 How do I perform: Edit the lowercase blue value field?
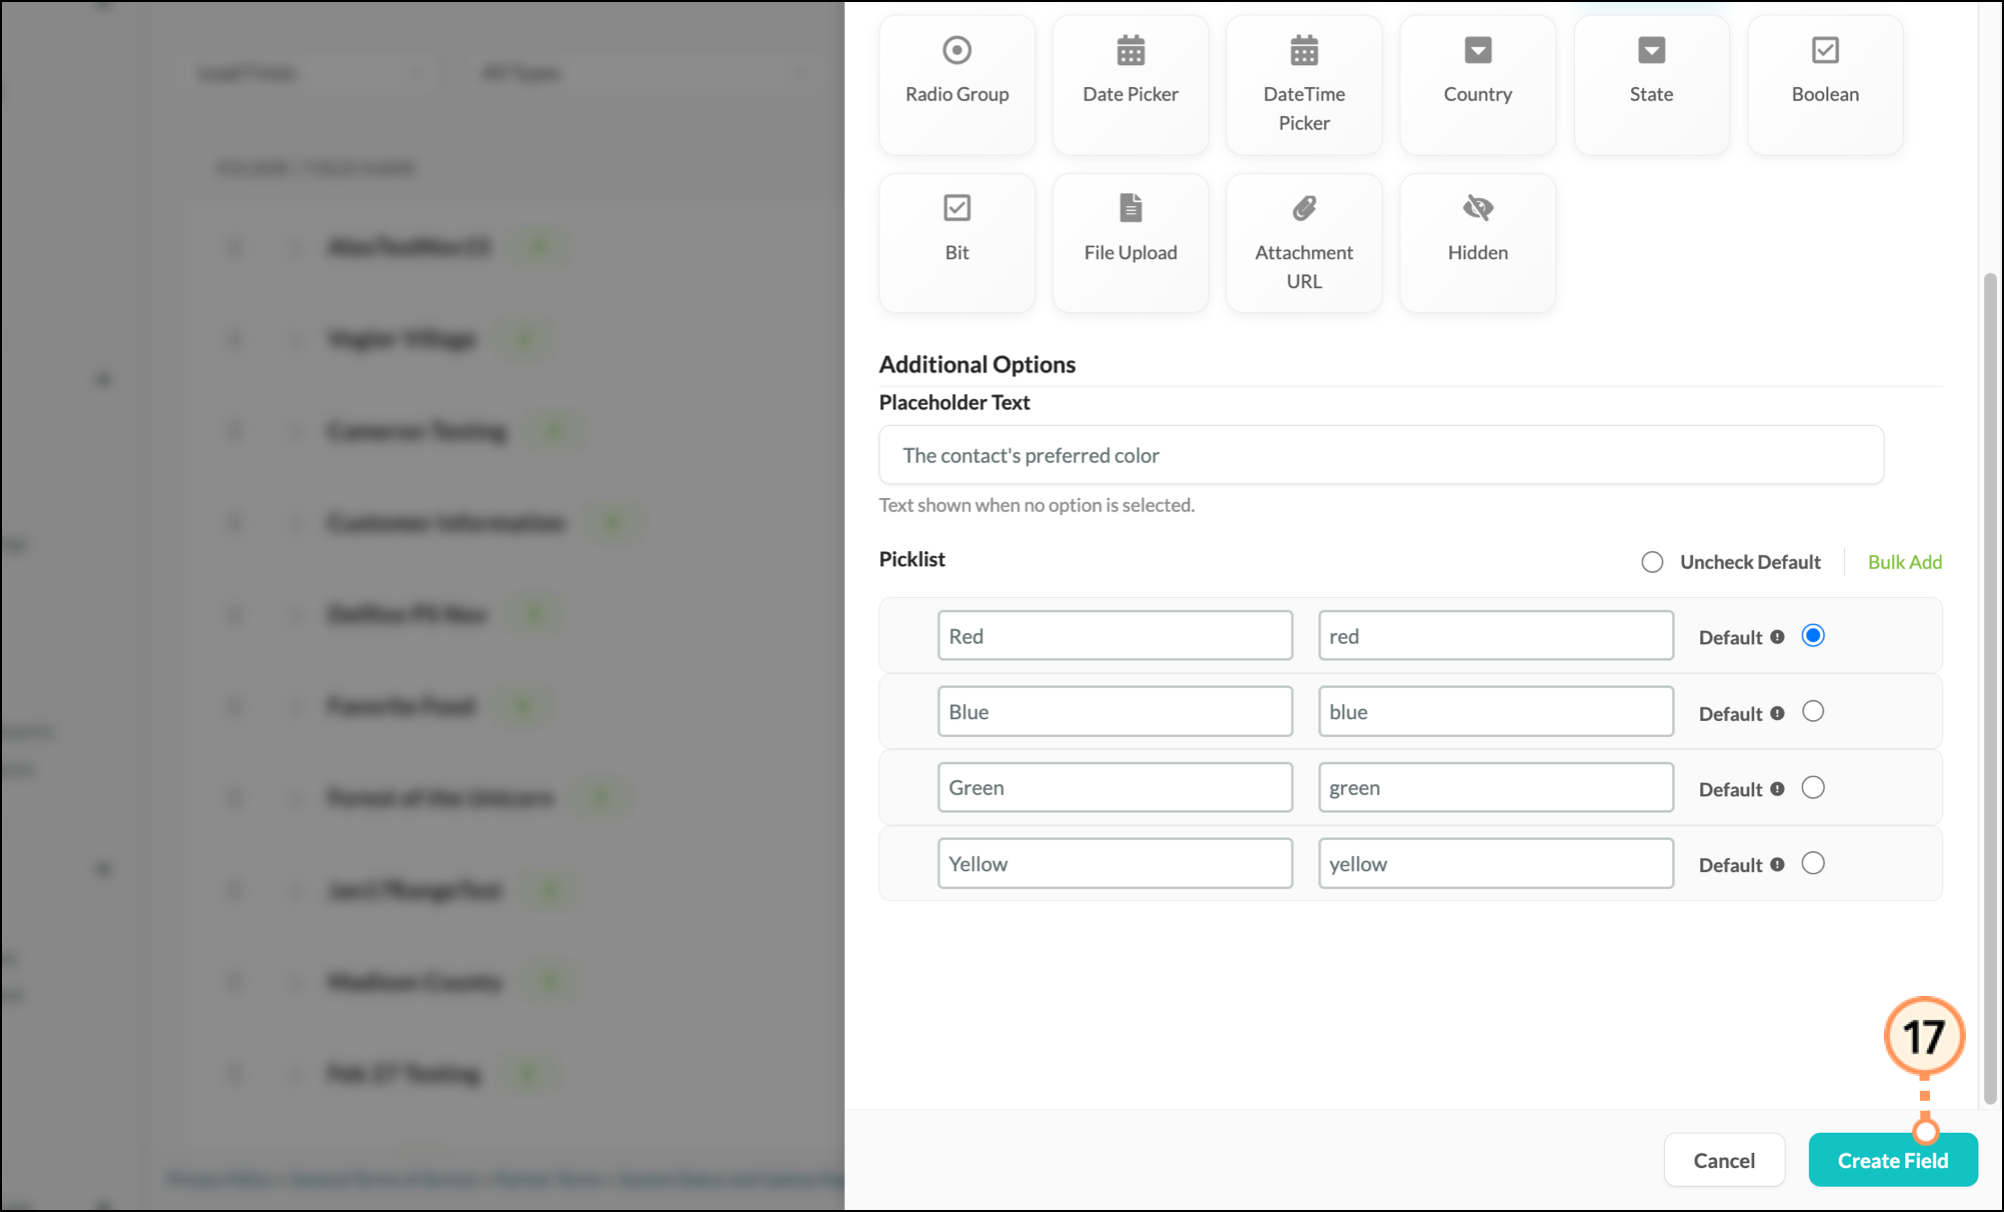click(1495, 712)
